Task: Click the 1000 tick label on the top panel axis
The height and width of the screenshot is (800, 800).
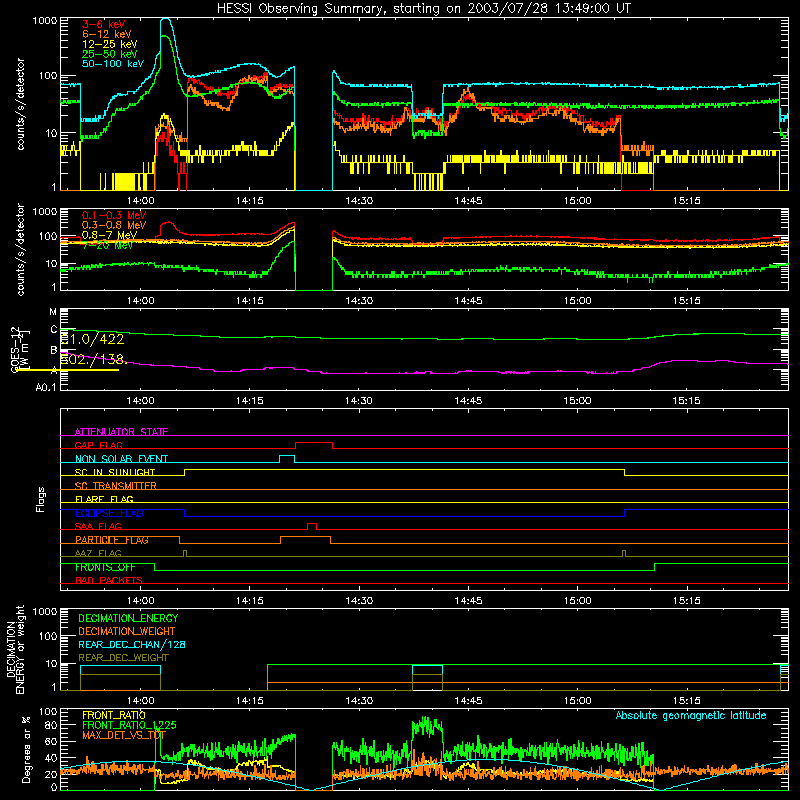Action: click(x=45, y=21)
